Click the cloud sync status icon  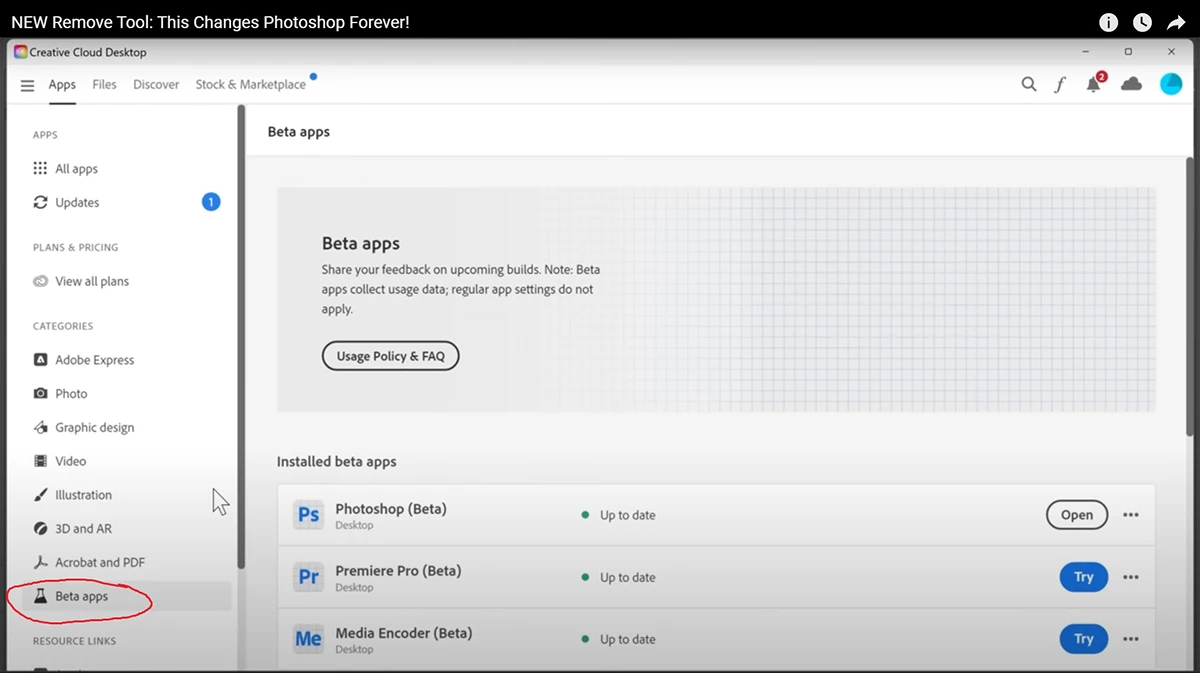click(1131, 85)
